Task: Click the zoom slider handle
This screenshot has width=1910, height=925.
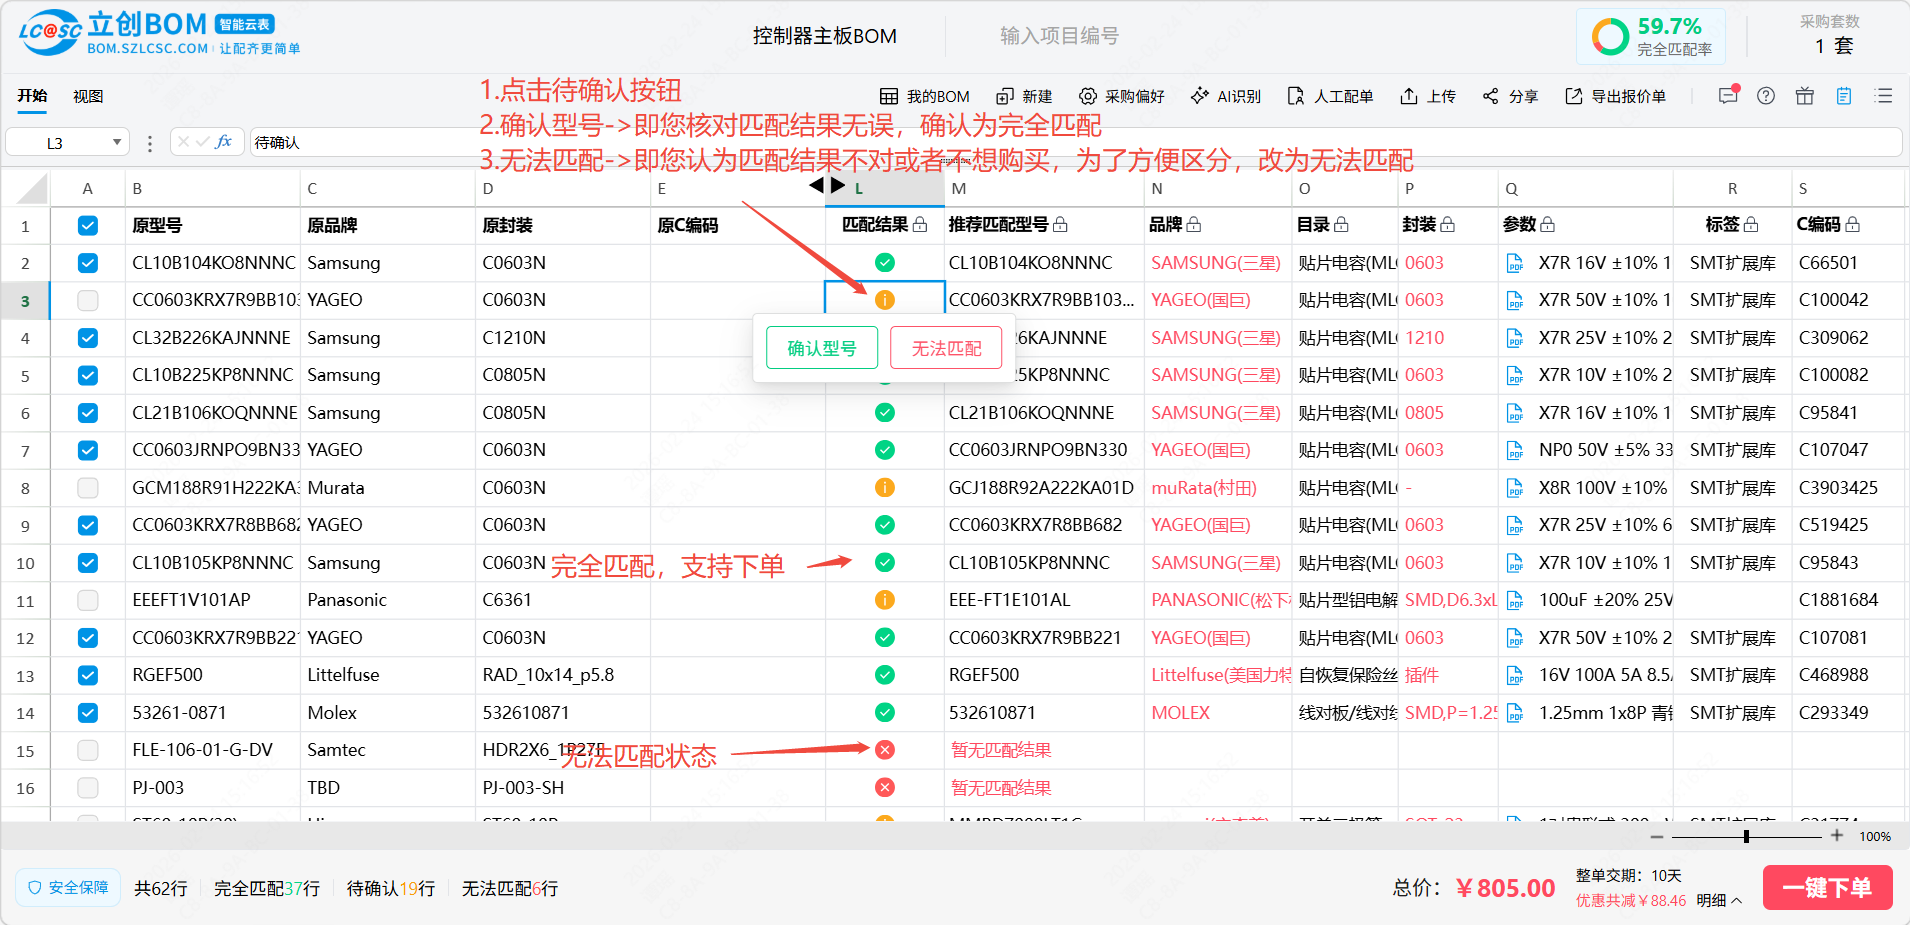Action: 1746,836
